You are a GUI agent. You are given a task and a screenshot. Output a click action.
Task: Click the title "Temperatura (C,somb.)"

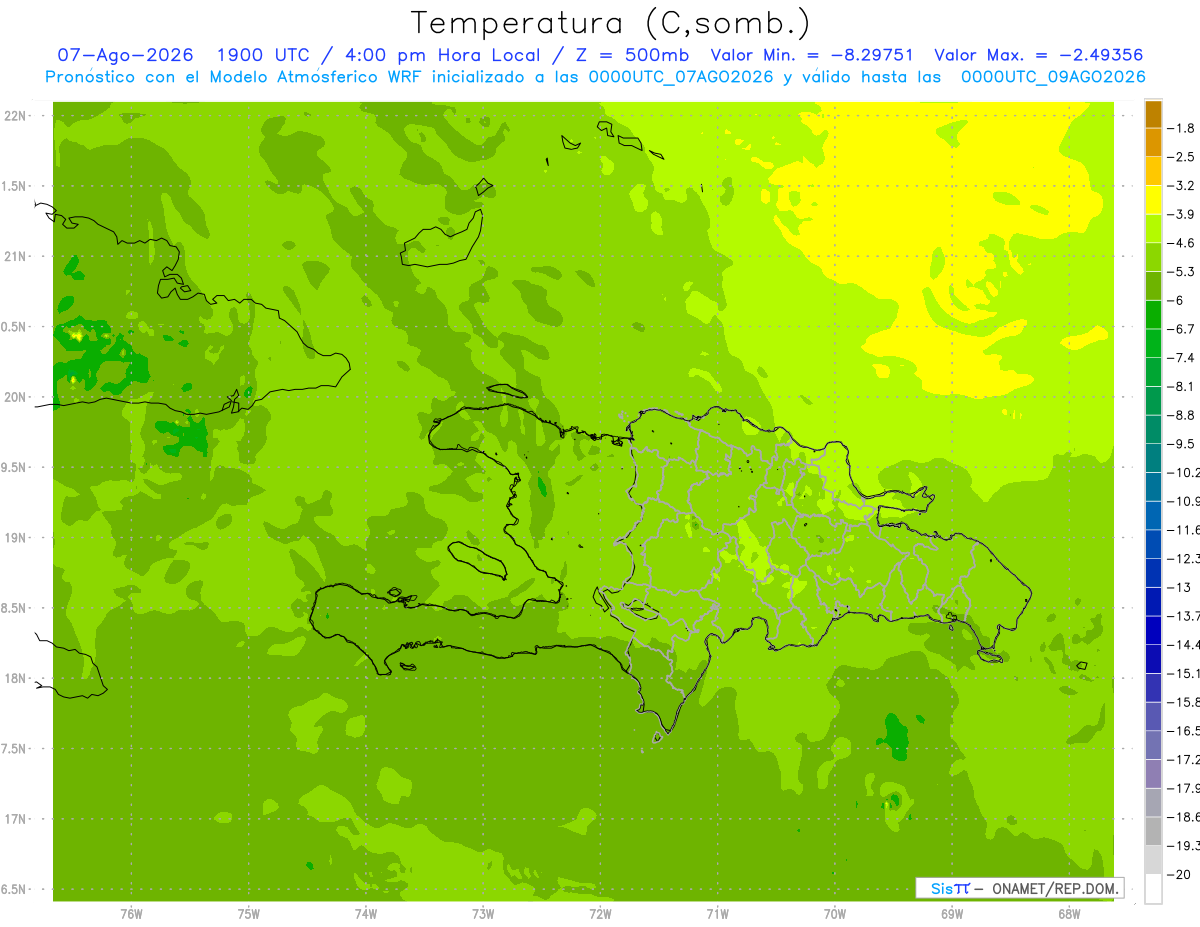611,23
